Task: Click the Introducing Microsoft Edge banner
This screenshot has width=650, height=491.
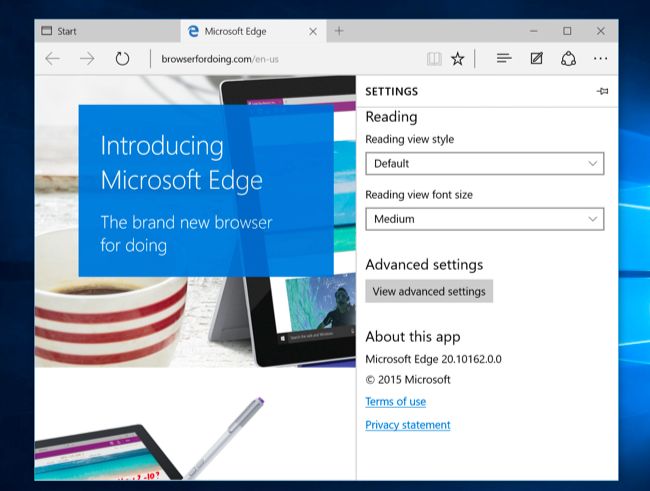Action: pos(206,191)
